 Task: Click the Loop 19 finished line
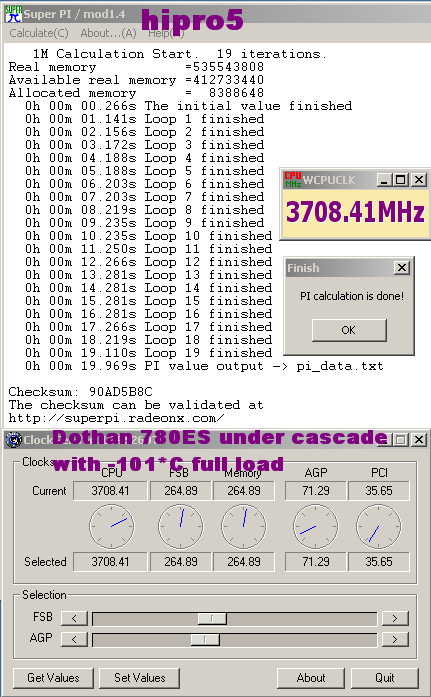click(149, 353)
